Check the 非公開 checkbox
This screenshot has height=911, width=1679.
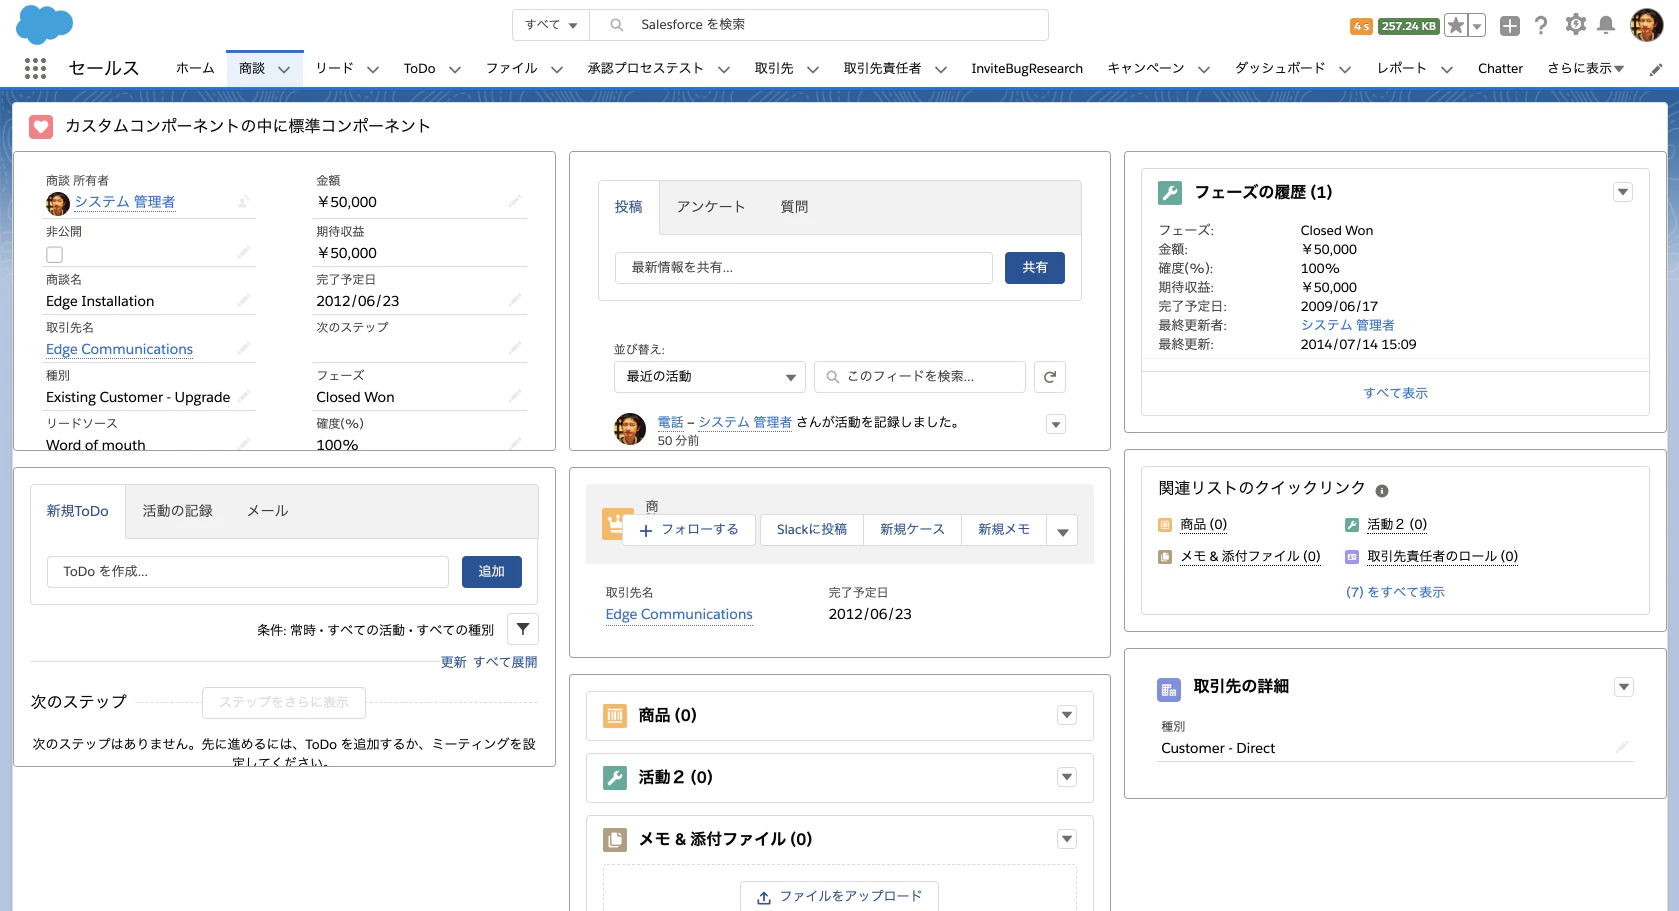56,254
